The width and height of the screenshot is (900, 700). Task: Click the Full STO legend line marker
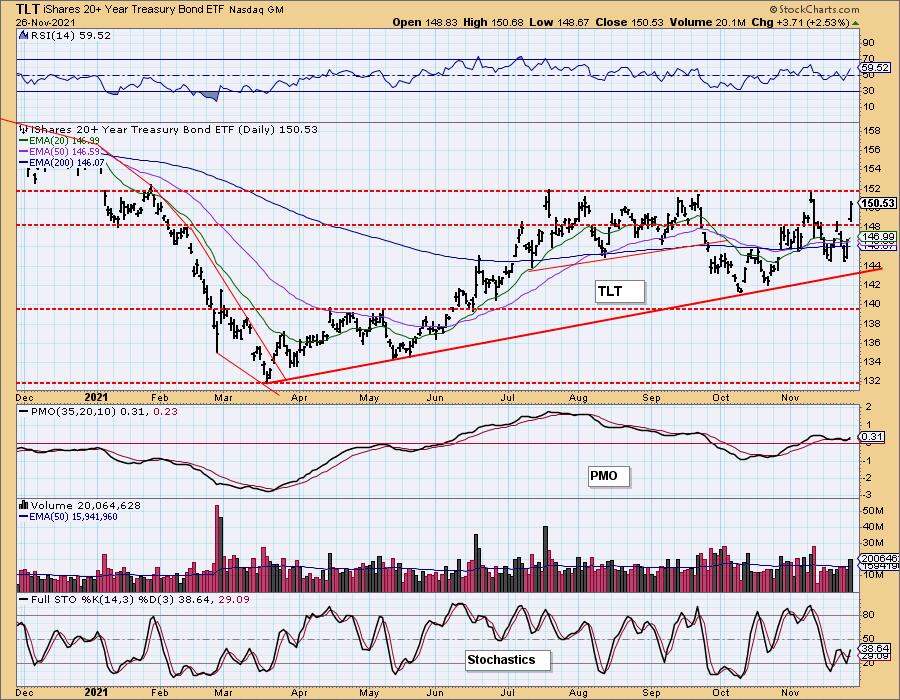(23, 597)
